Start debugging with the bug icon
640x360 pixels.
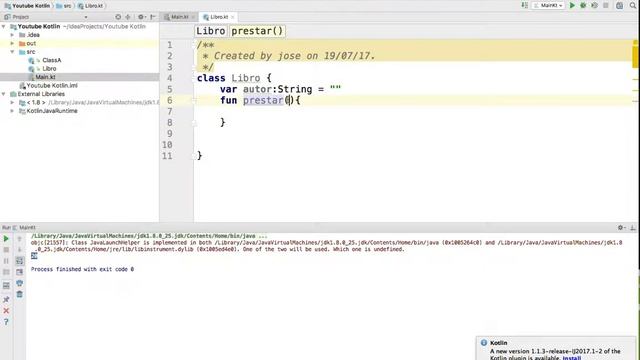(x=583, y=5)
